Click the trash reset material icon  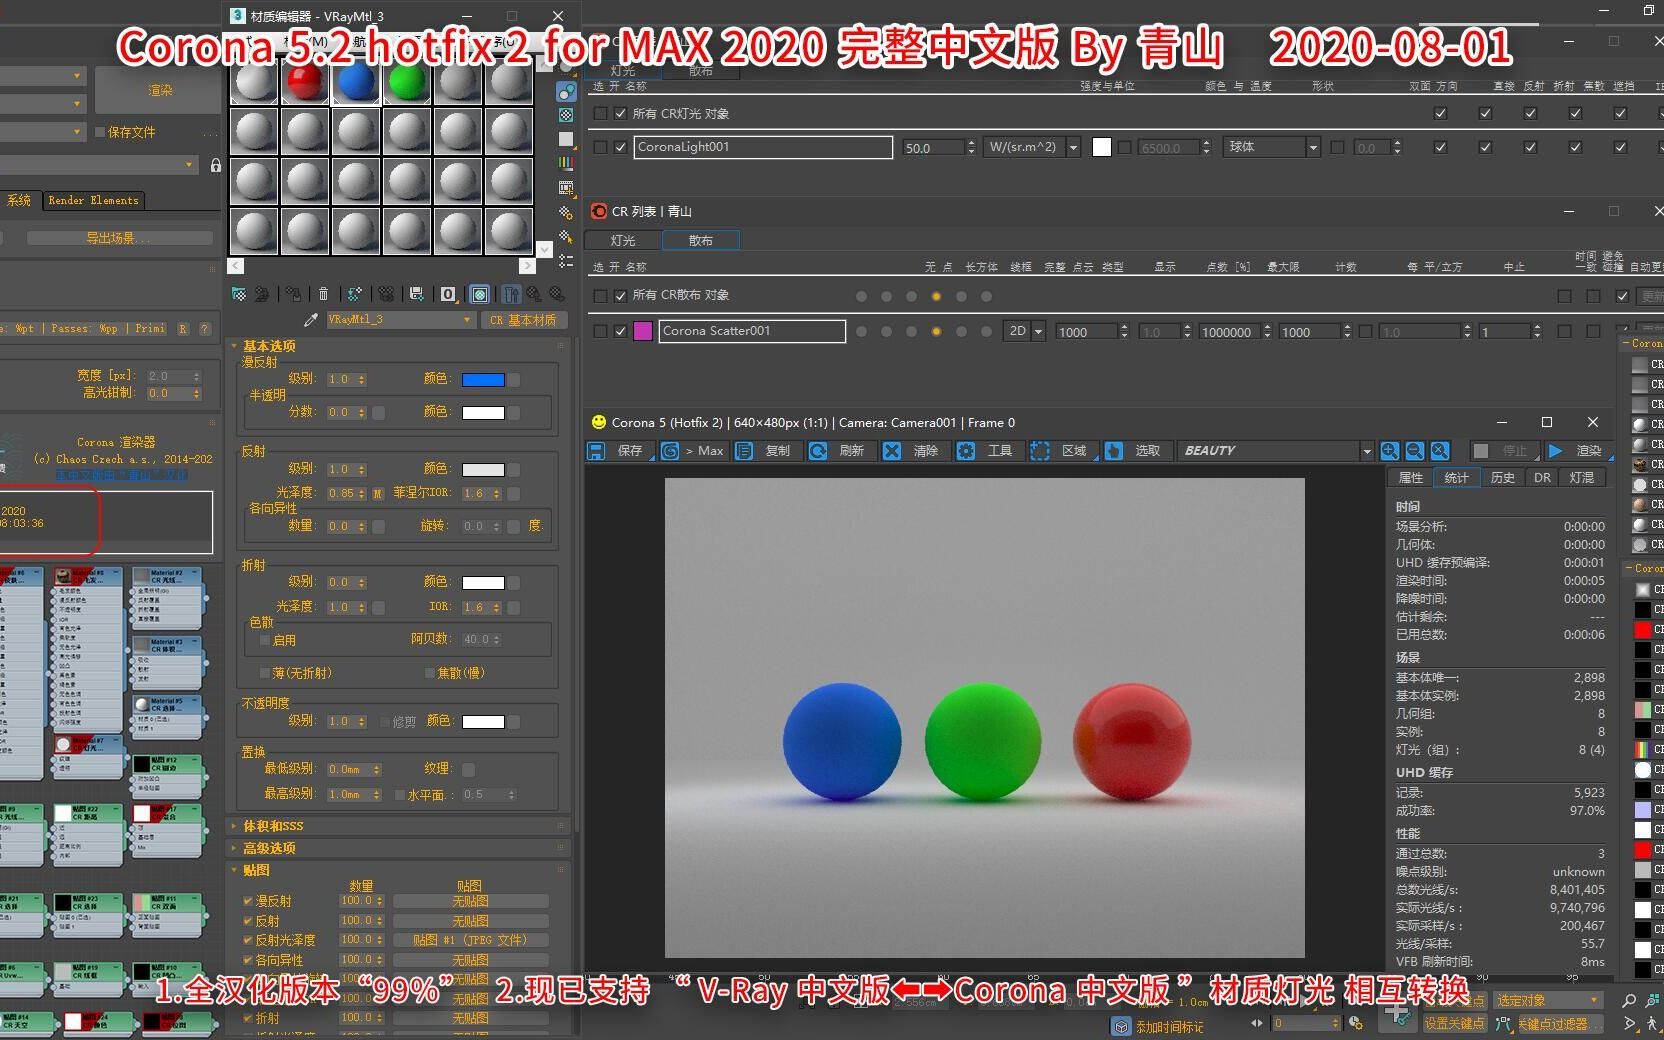pyautogui.click(x=323, y=294)
